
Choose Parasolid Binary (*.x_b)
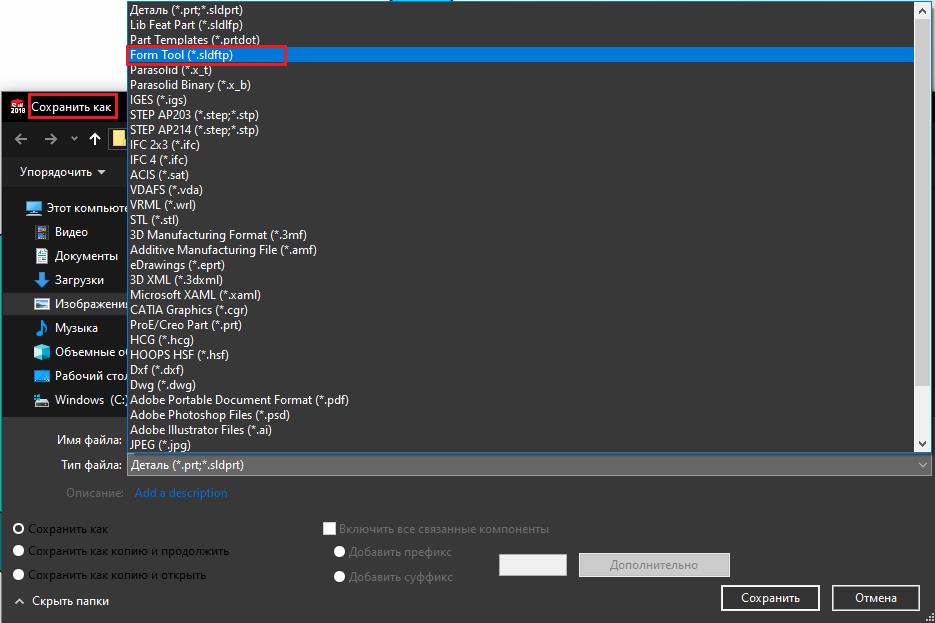coord(521,85)
